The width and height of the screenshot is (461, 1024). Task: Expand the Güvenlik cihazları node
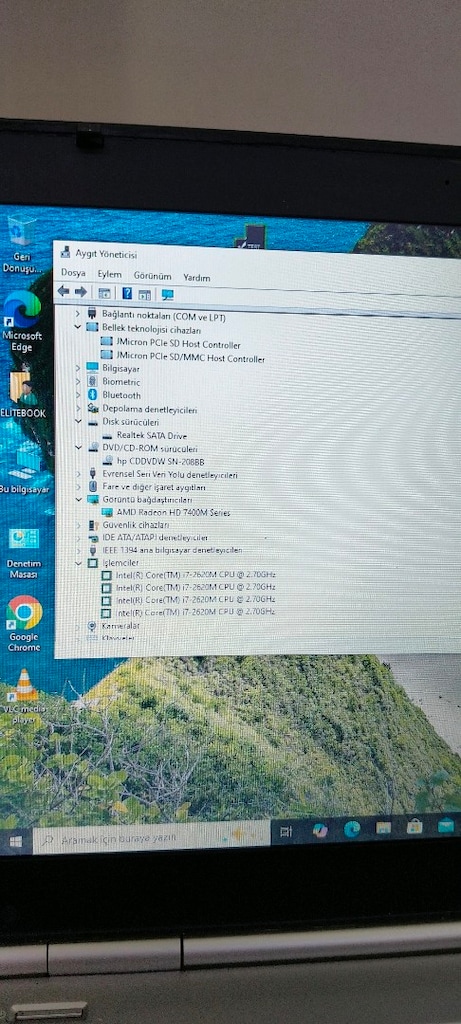(x=78, y=524)
